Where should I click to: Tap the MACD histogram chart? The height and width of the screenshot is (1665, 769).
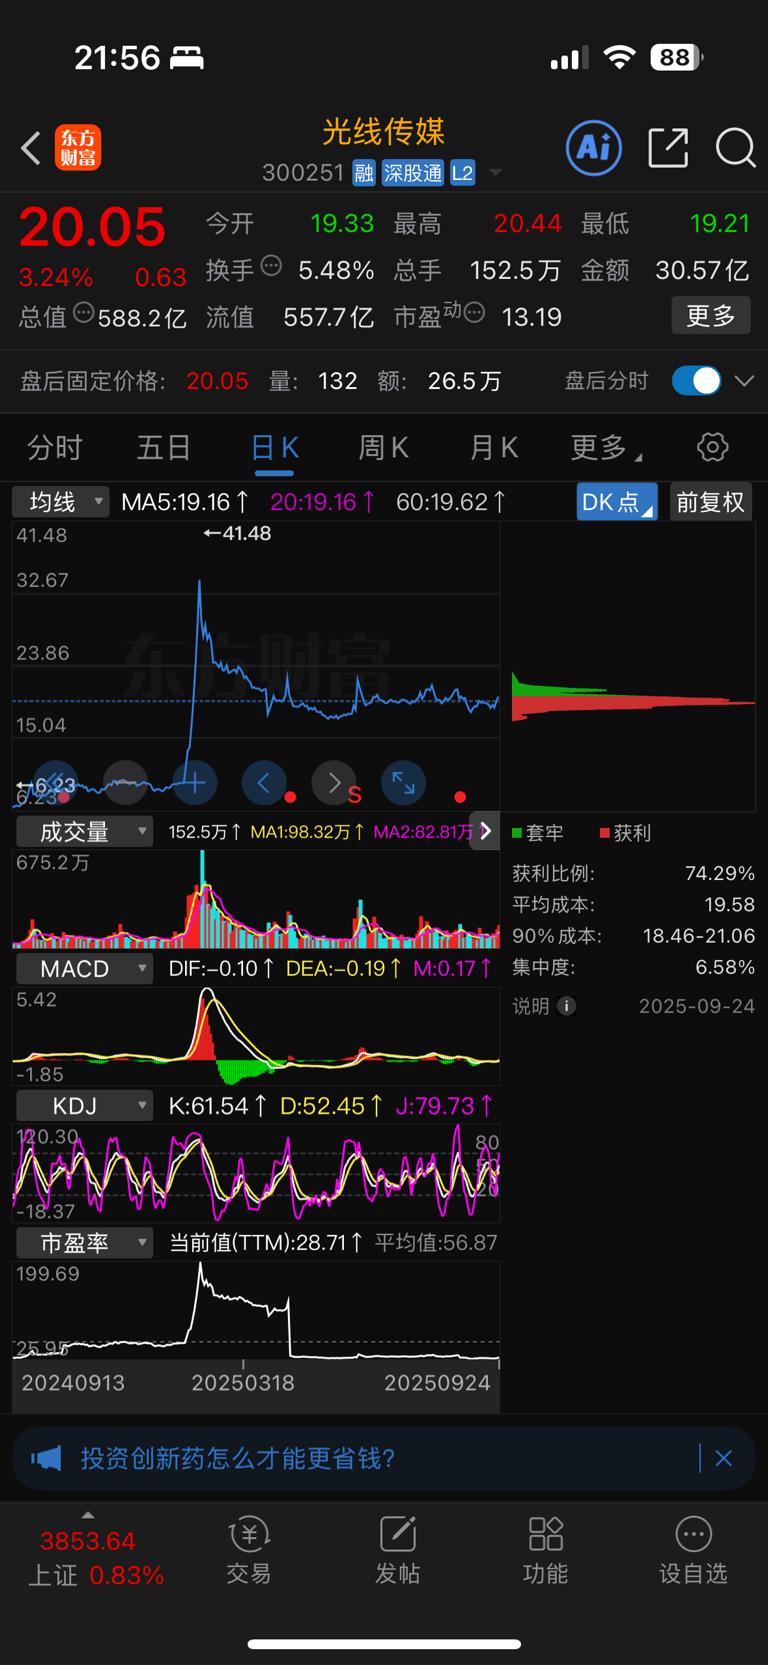pyautogui.click(x=256, y=1036)
